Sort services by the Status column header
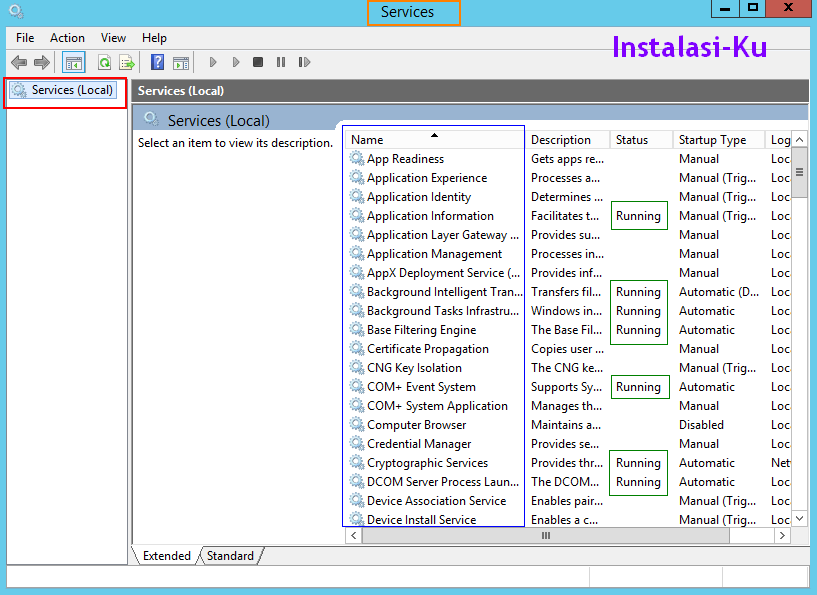Viewport: 817px width, 595px height. coord(641,139)
